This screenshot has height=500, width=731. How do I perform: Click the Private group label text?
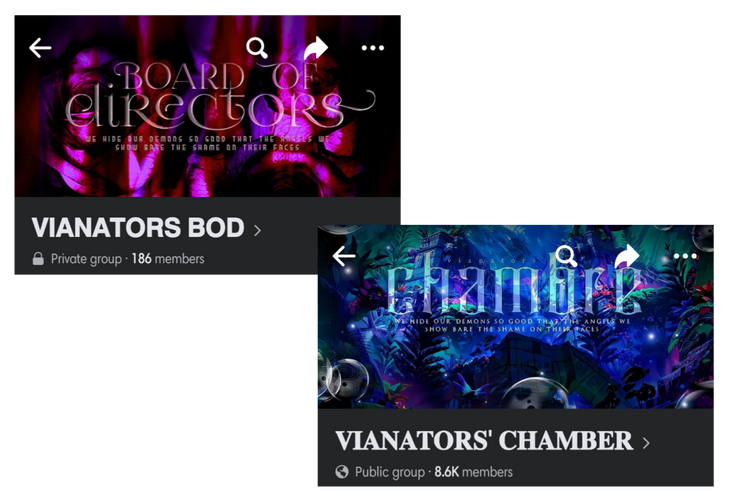tap(86, 259)
